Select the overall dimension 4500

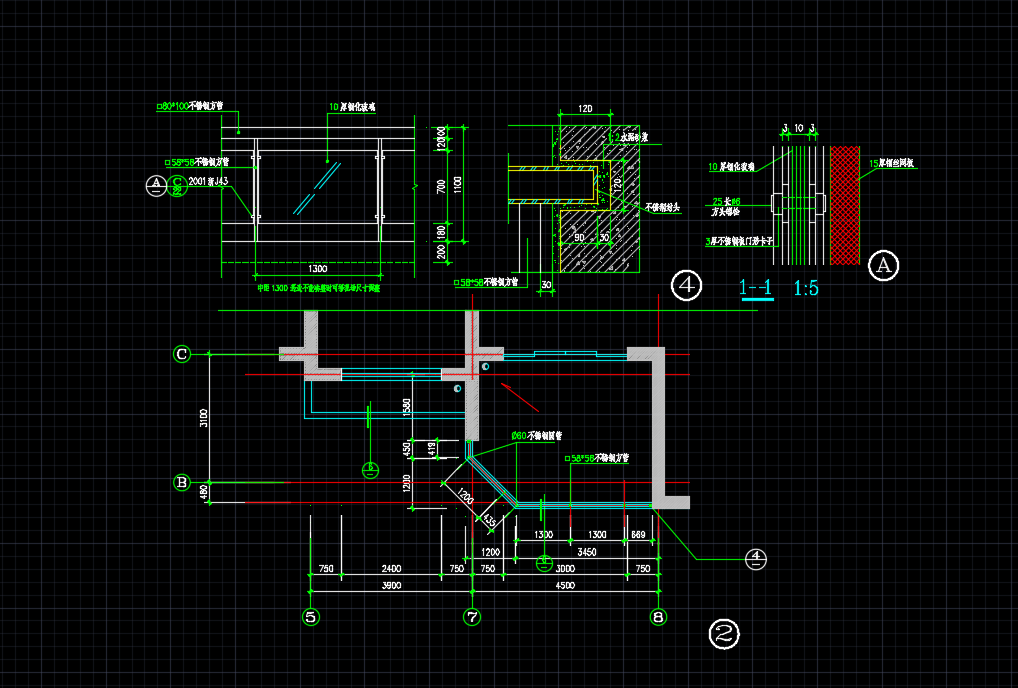click(x=565, y=585)
